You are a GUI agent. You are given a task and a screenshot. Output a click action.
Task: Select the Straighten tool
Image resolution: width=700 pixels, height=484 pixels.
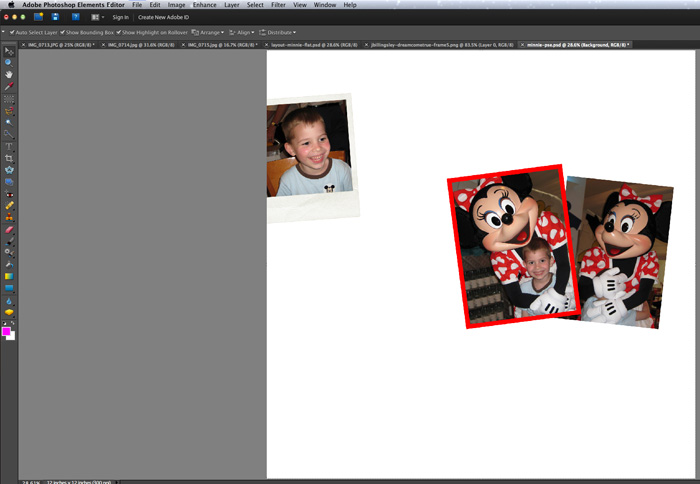[8, 182]
